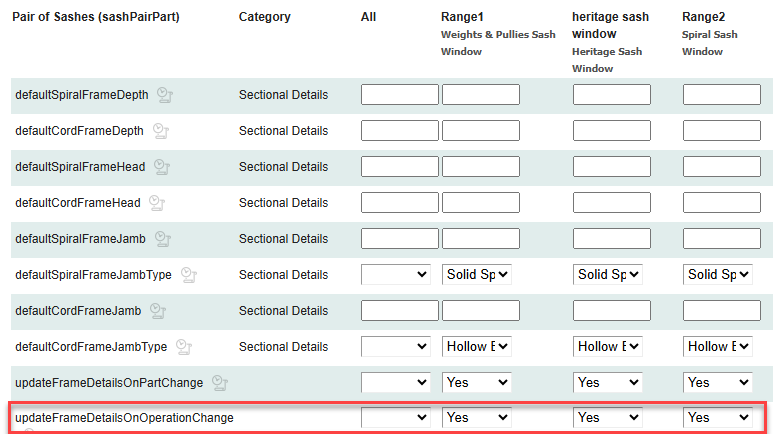Click the icon beside defaultSpiralFrameDepth
This screenshot has width=773, height=434.
tap(166, 96)
